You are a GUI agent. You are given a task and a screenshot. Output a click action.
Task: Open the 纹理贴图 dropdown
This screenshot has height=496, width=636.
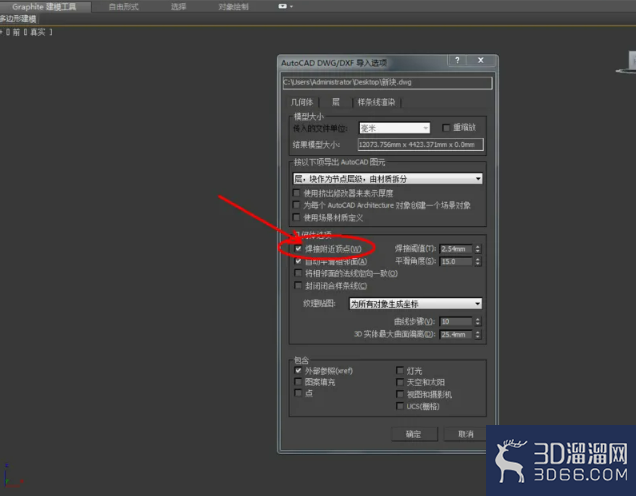coord(416,304)
